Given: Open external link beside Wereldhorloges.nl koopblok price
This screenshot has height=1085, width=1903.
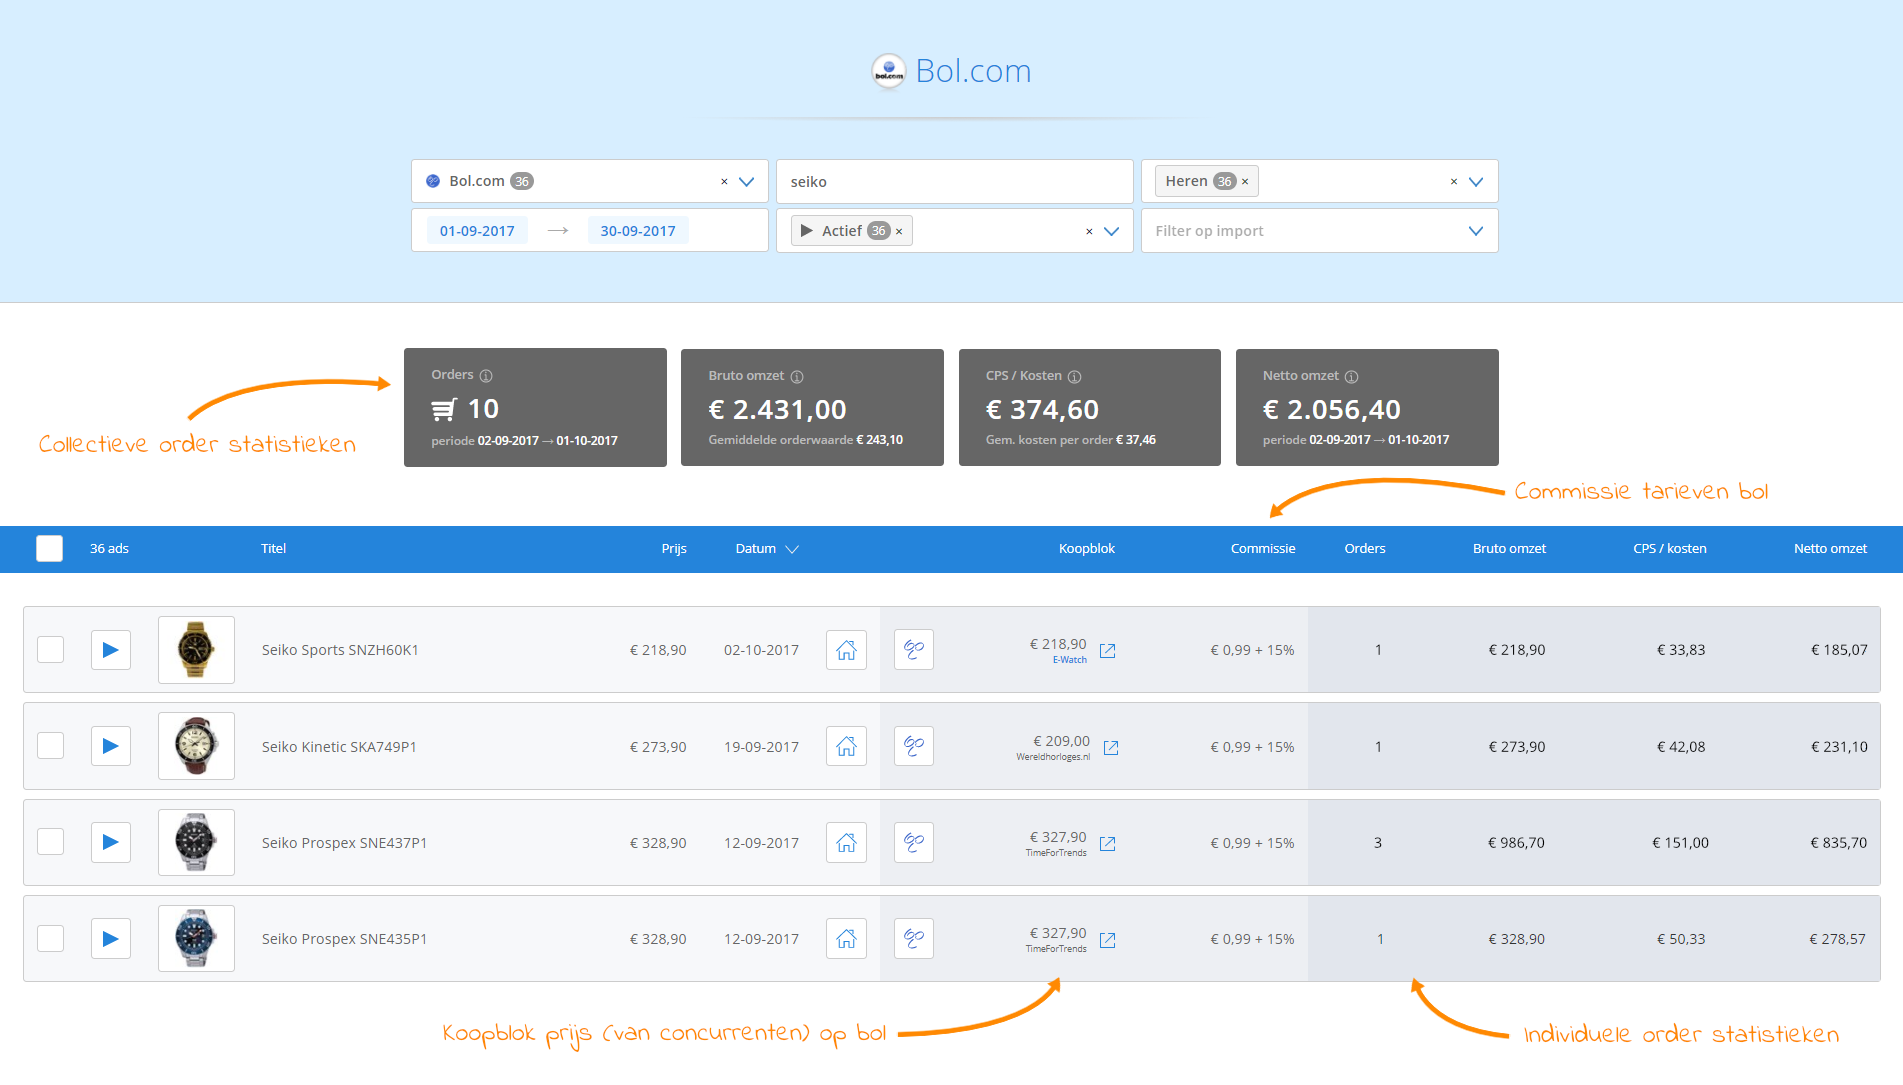Looking at the screenshot, I should click(1111, 748).
